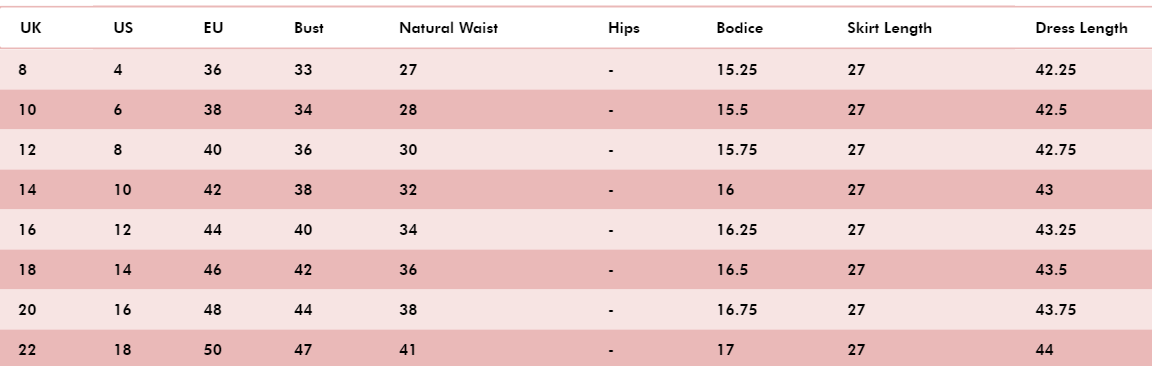The height and width of the screenshot is (366, 1152).
Task: Click dress length 42.25 cell
Action: click(1056, 70)
